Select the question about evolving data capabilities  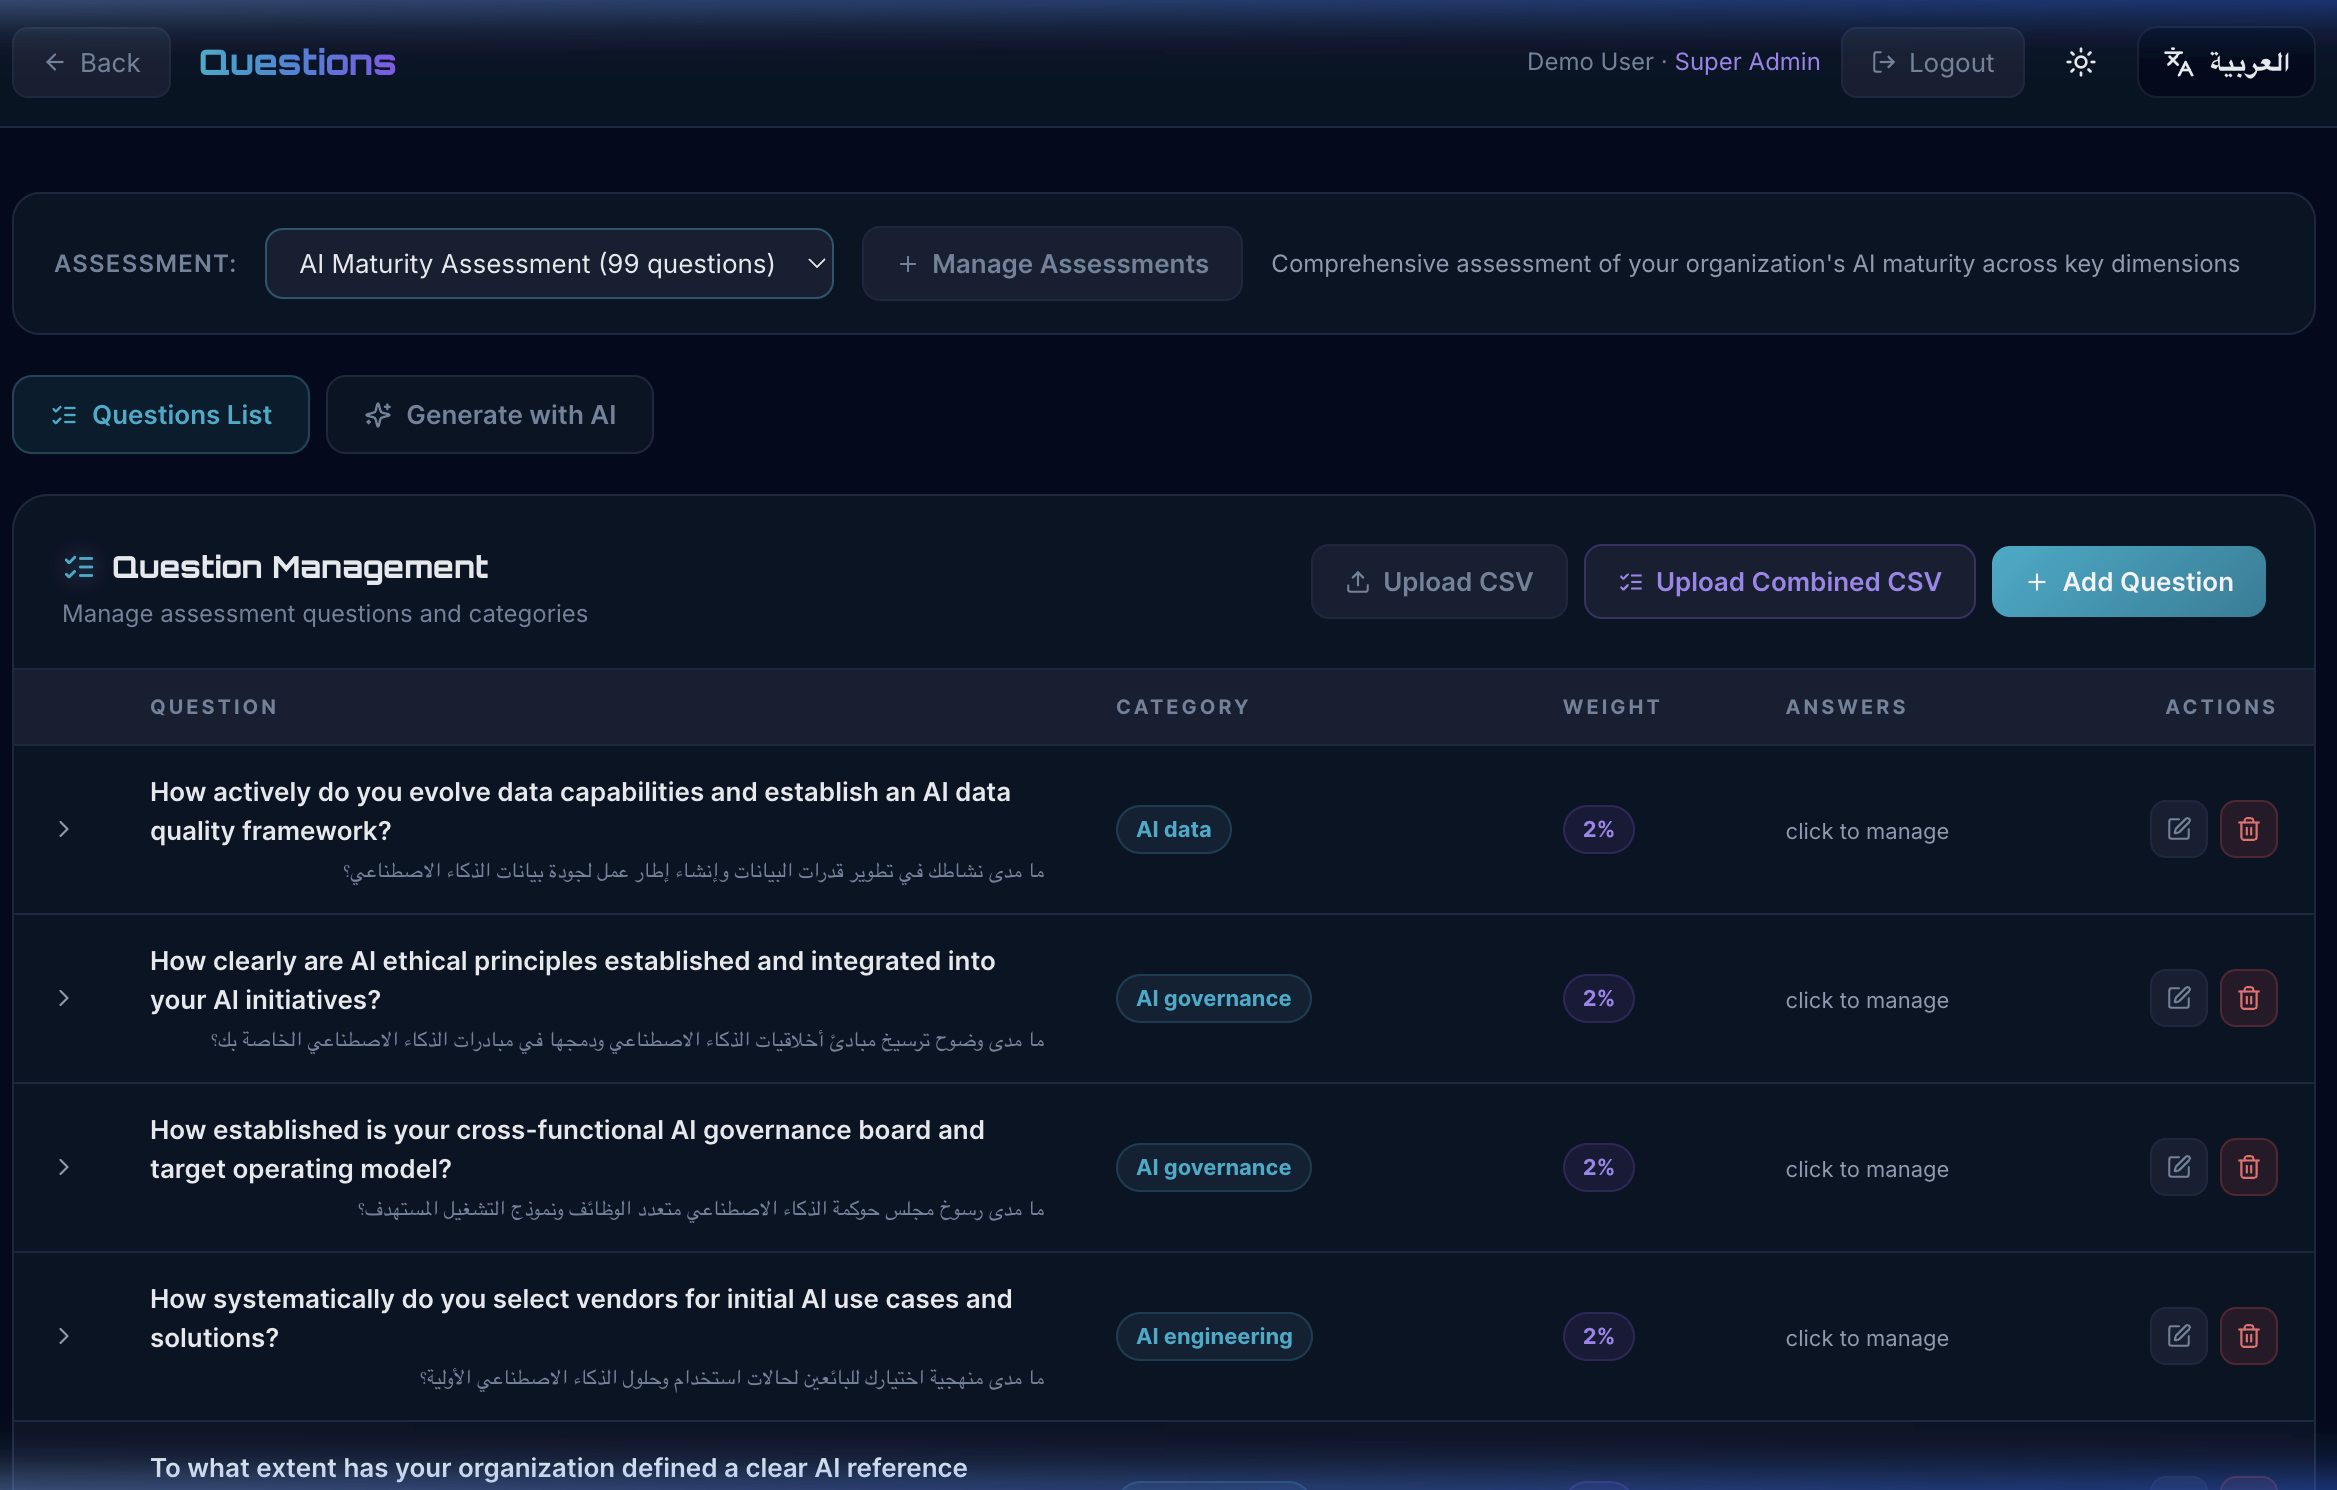580,811
